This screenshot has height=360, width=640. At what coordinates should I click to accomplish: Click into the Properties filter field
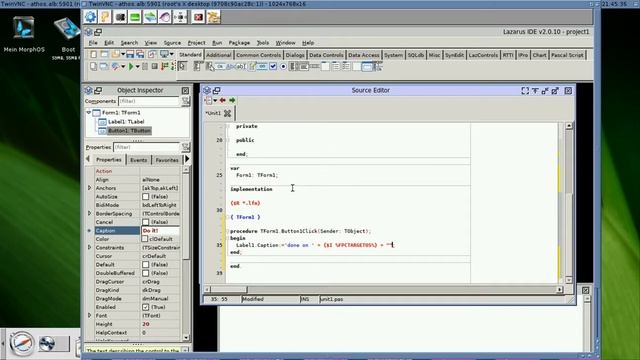146,147
